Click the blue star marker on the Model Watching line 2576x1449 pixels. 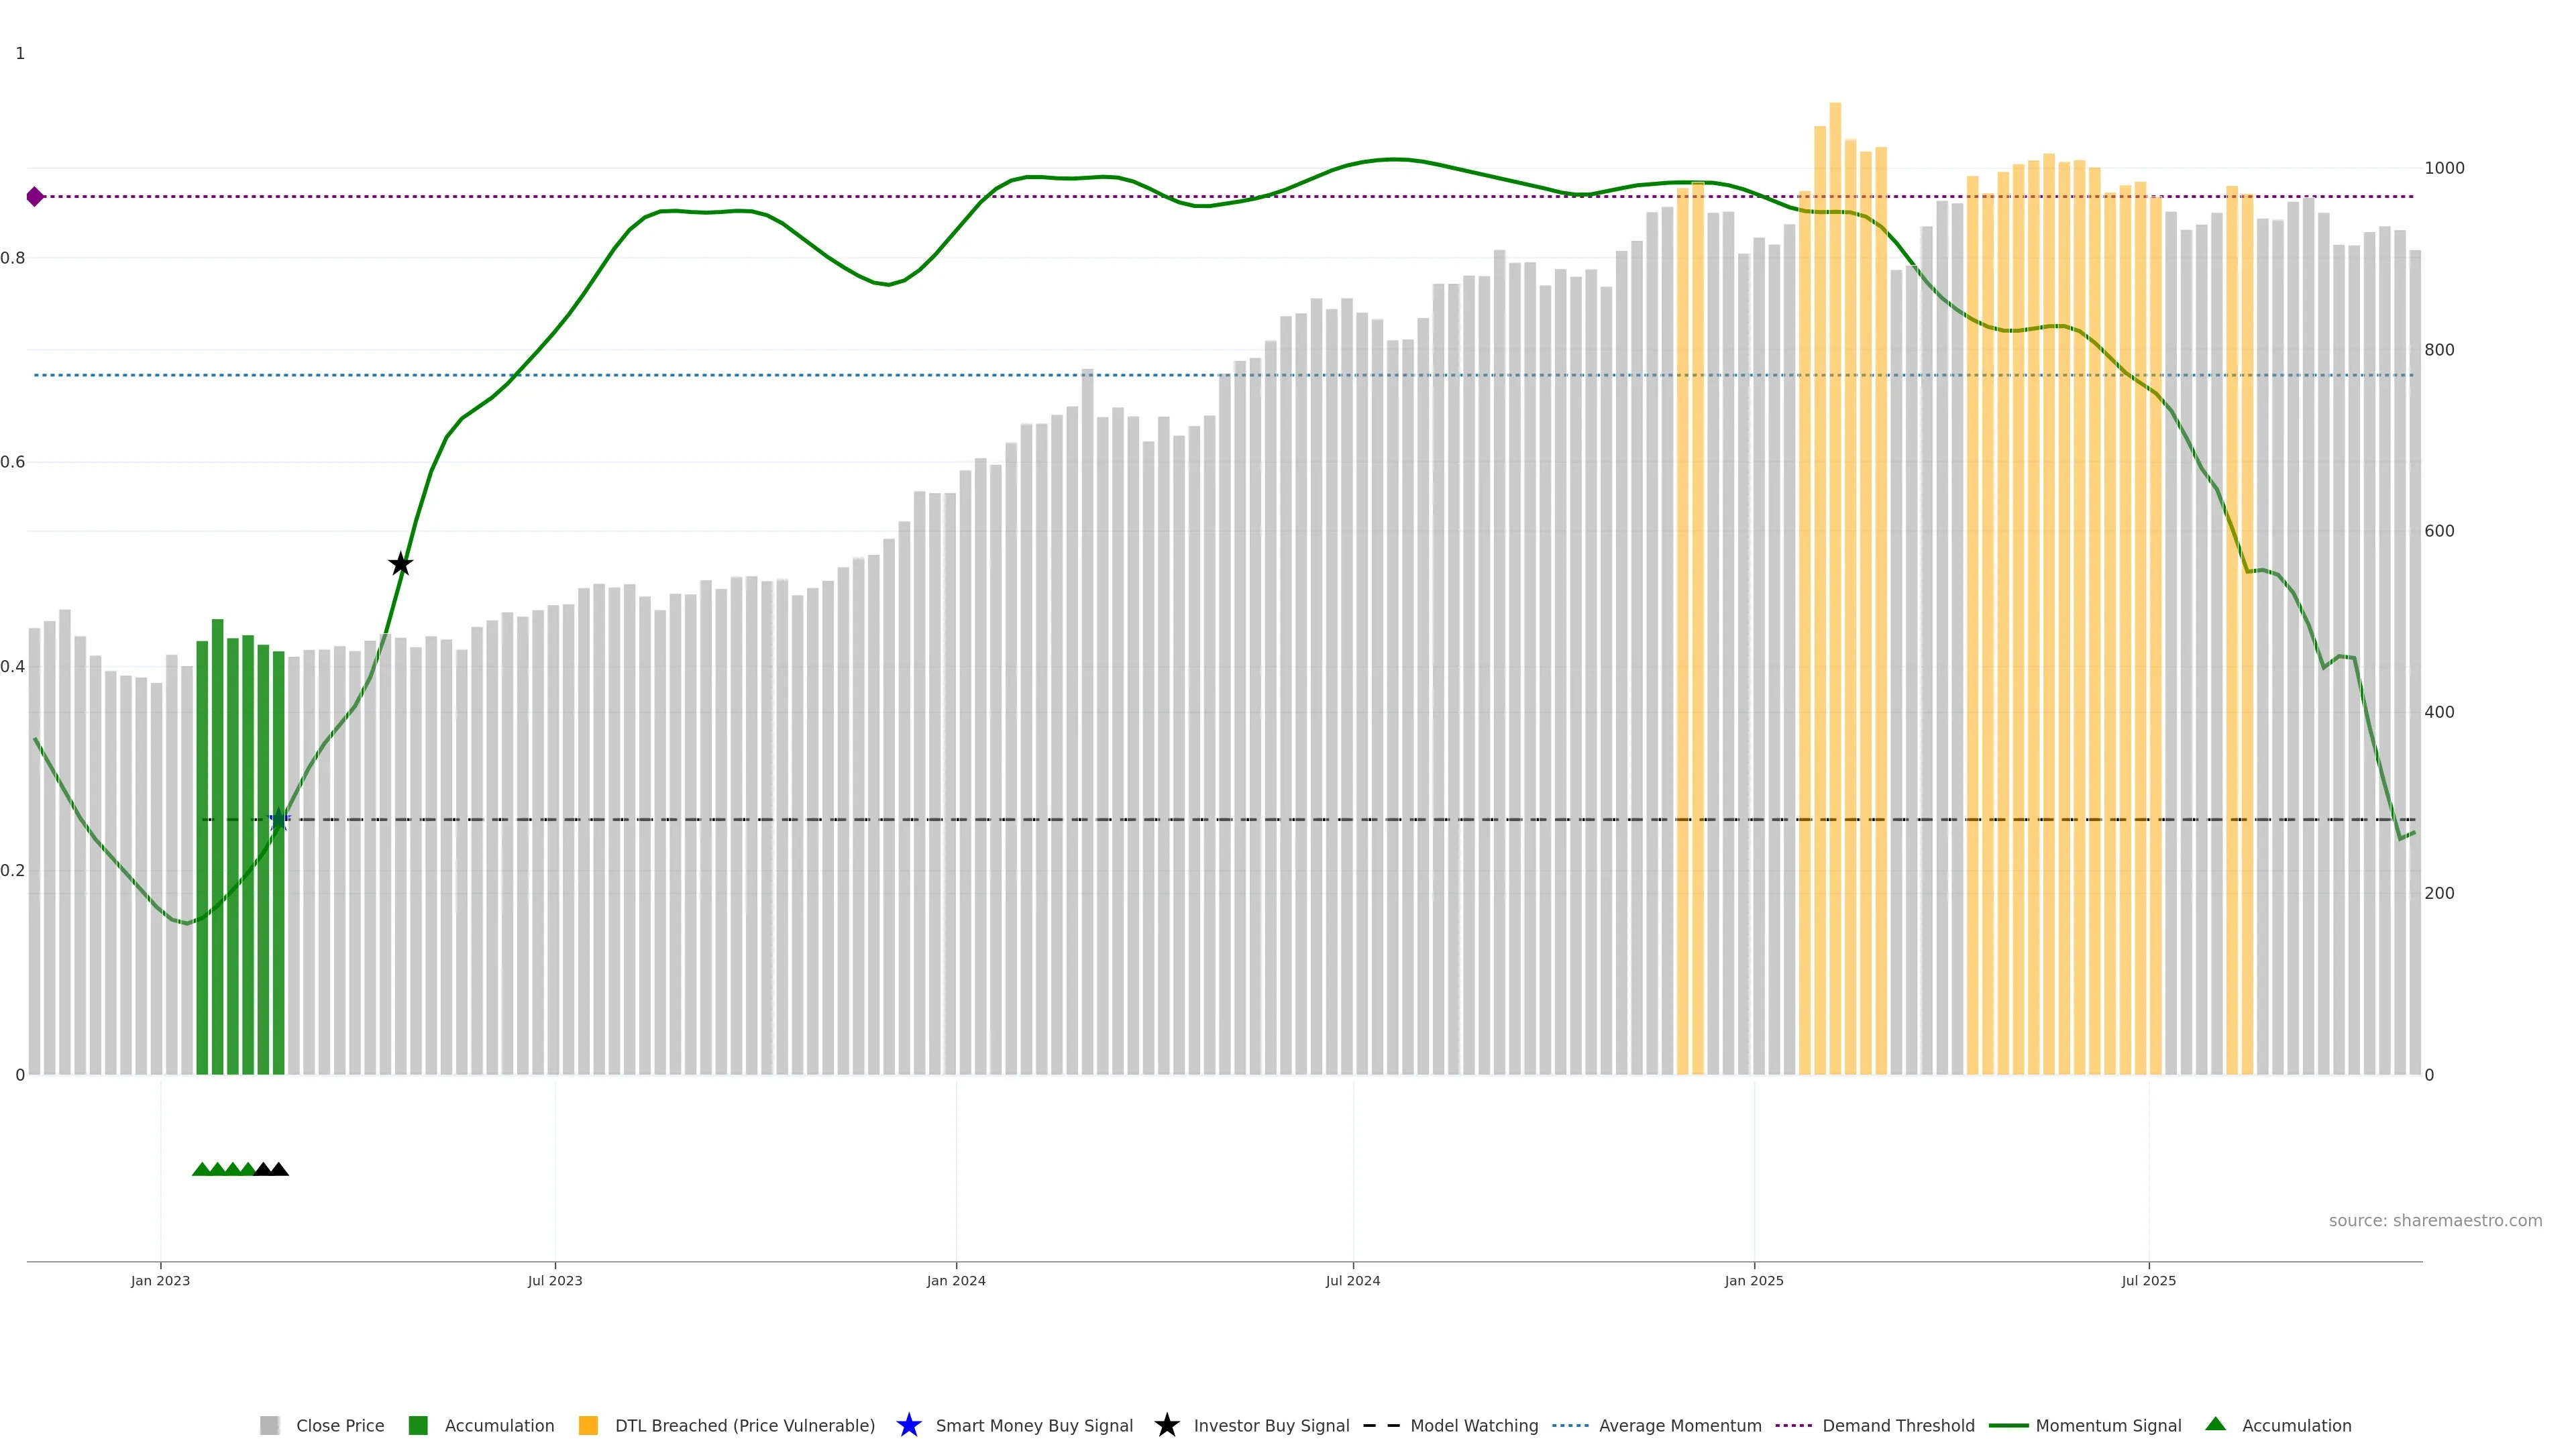(279, 820)
